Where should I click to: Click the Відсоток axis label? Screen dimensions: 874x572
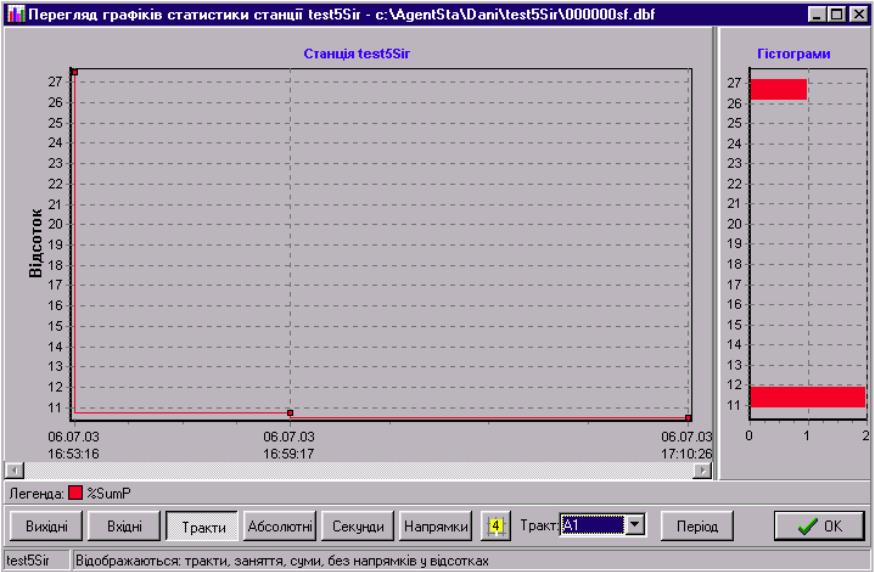[36, 243]
